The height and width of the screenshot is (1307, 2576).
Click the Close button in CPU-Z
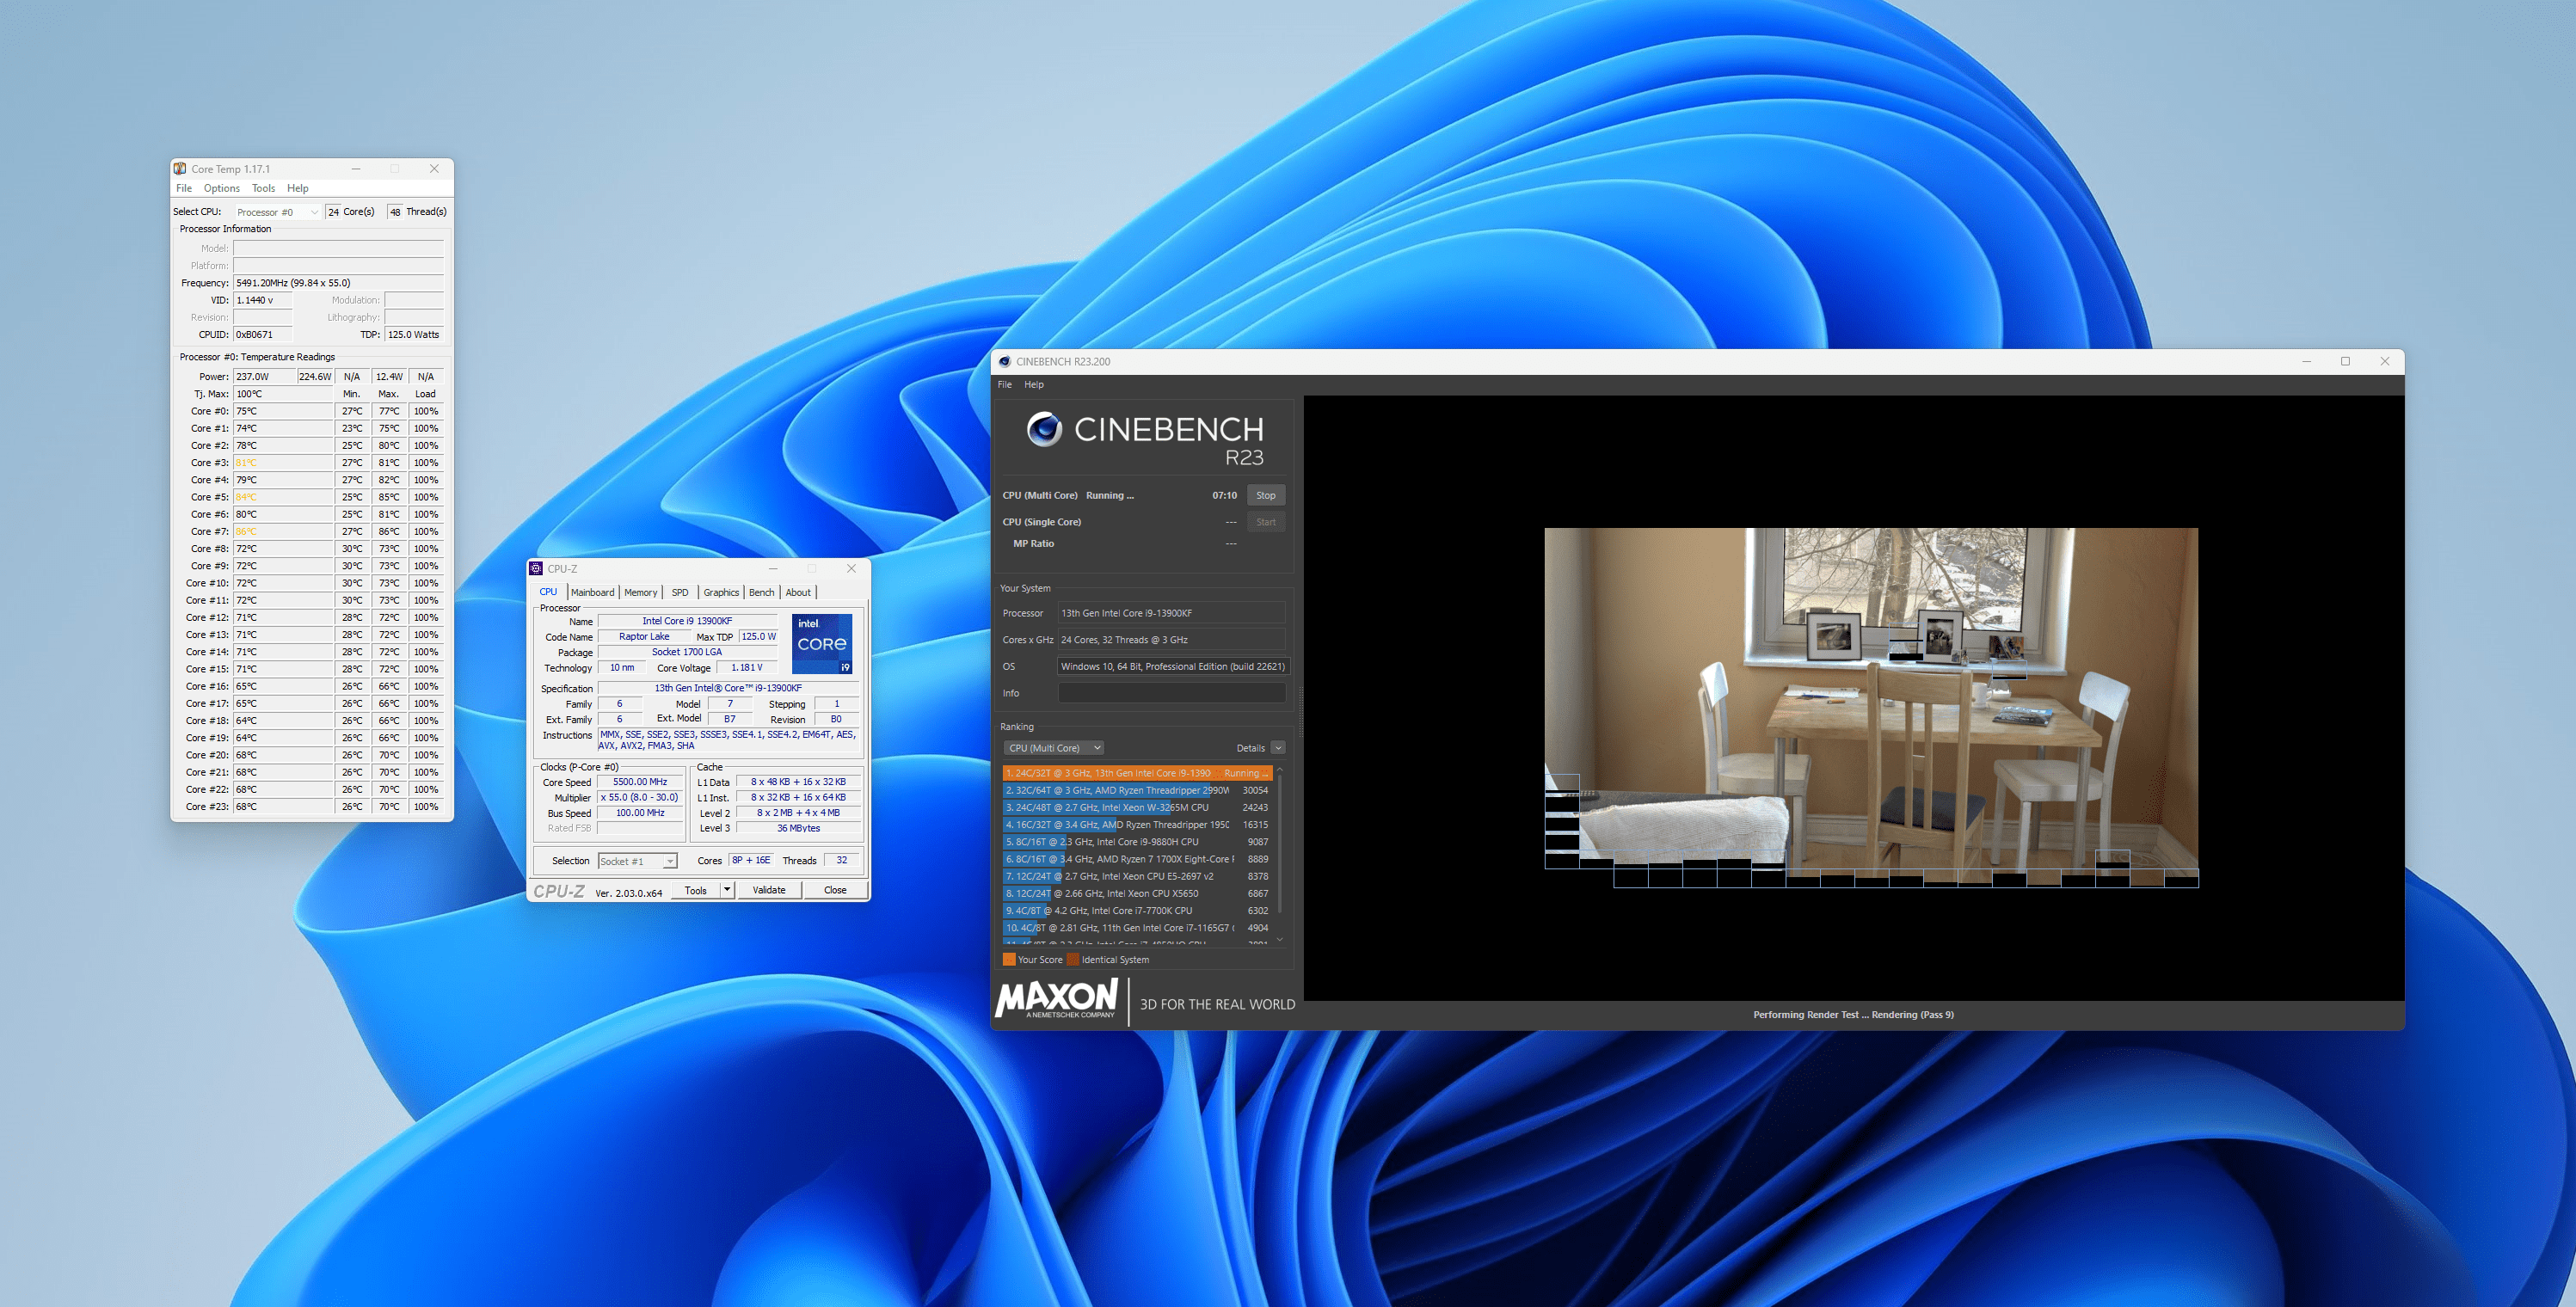(x=835, y=890)
